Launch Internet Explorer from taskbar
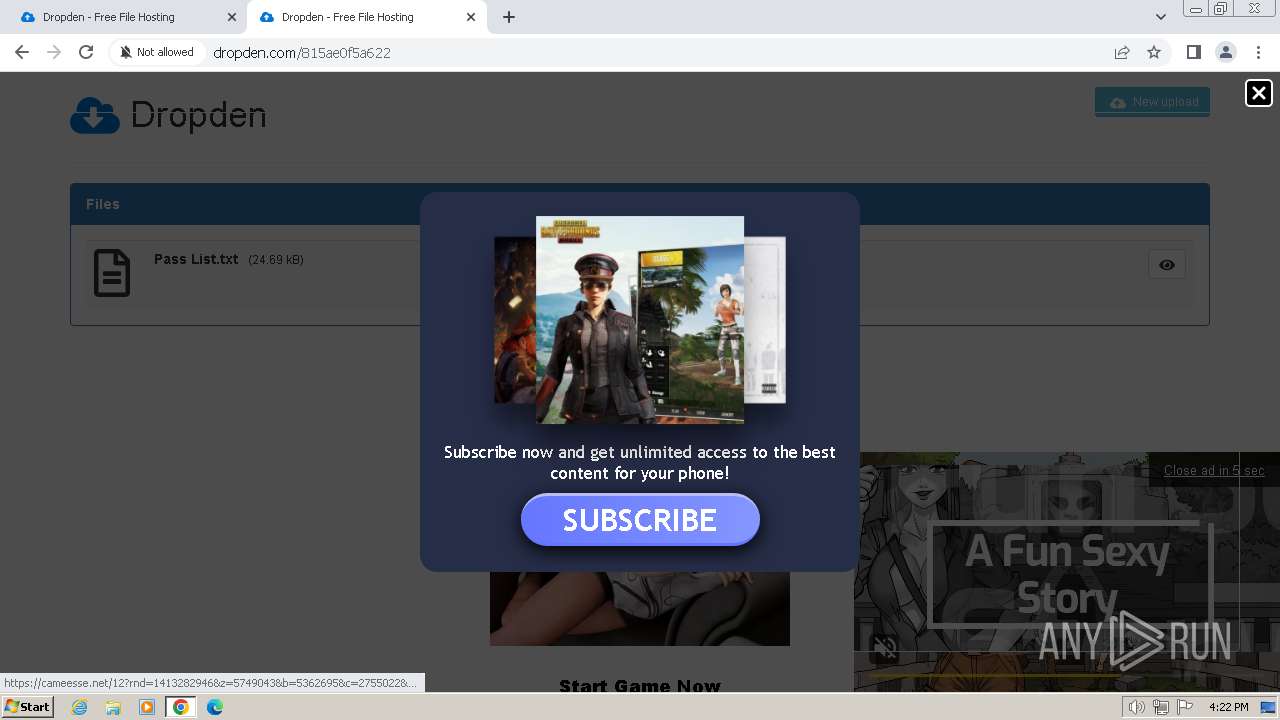 click(x=80, y=707)
